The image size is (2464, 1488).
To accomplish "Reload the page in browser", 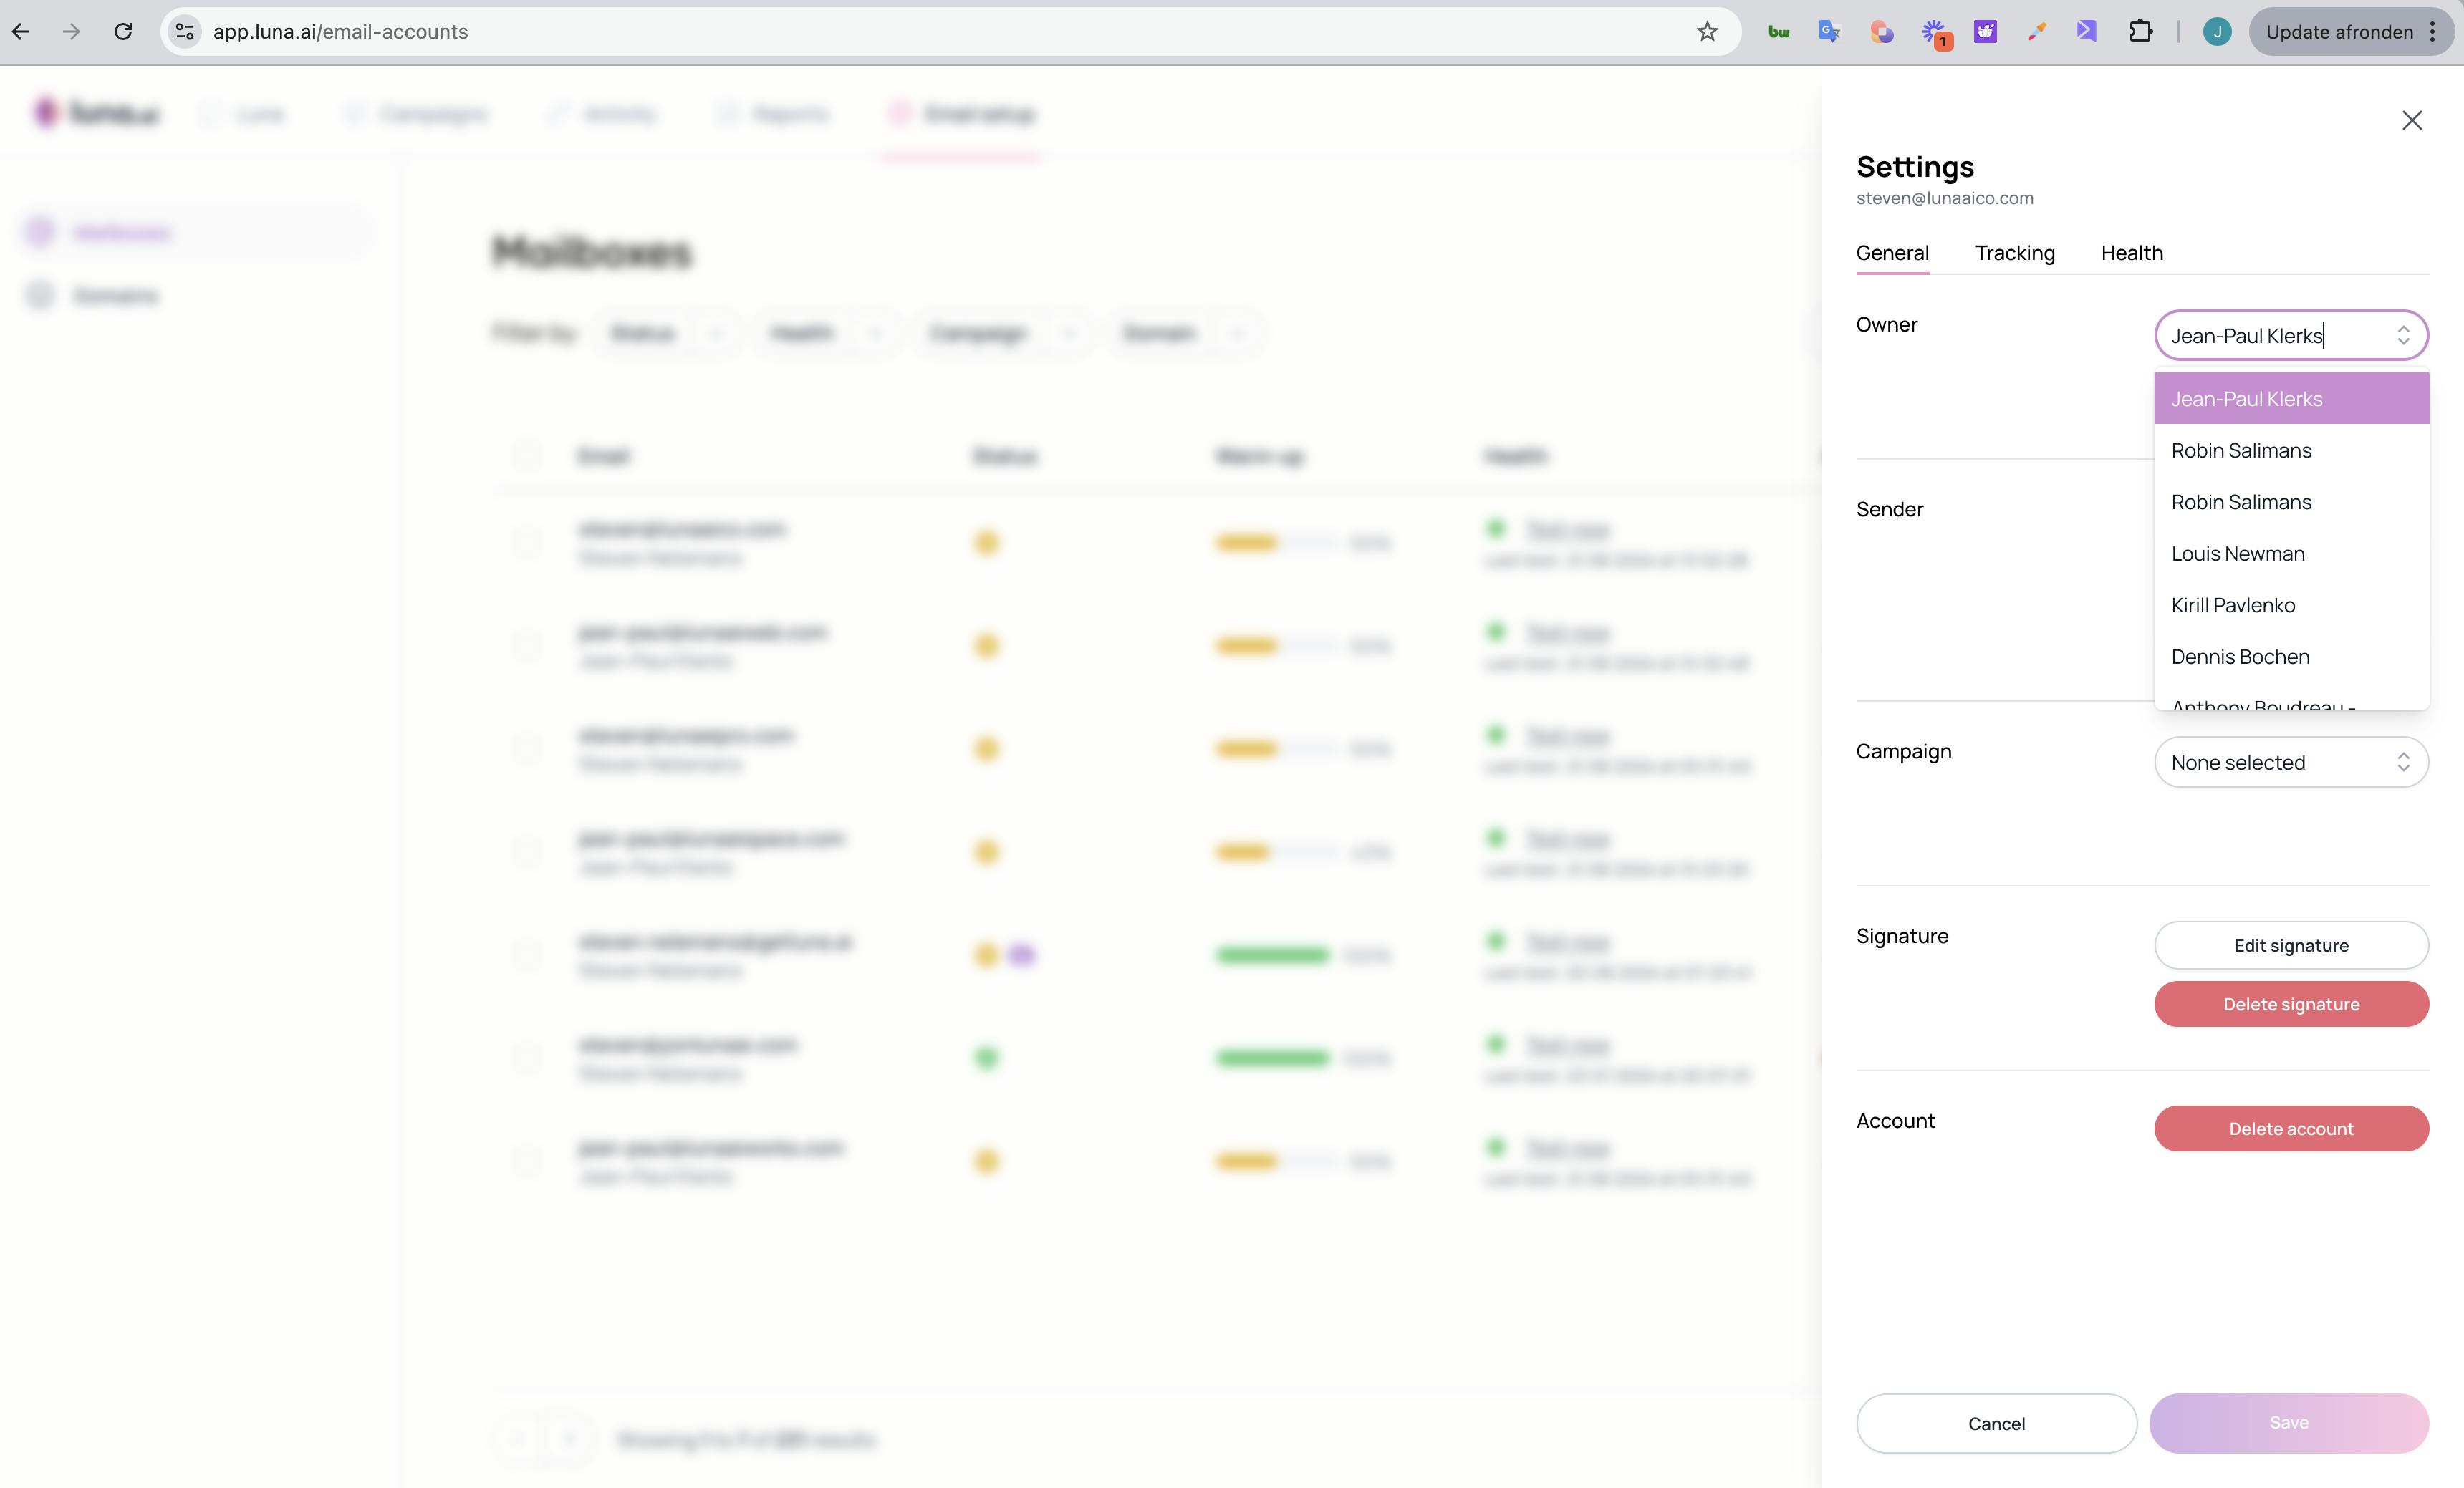I will click(x=123, y=32).
